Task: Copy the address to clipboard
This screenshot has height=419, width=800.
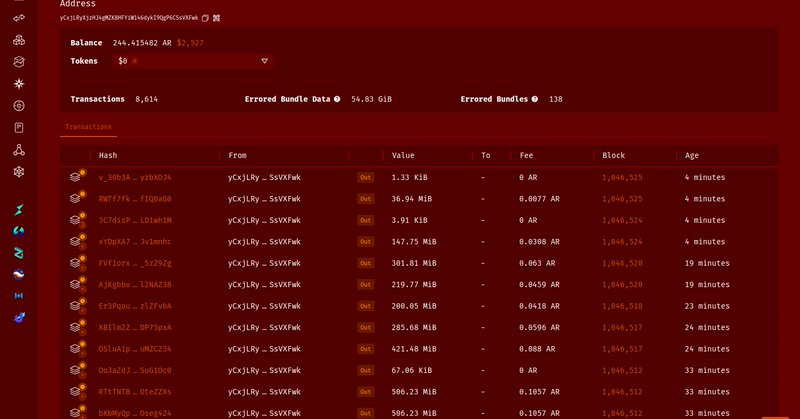Action: click(x=205, y=18)
